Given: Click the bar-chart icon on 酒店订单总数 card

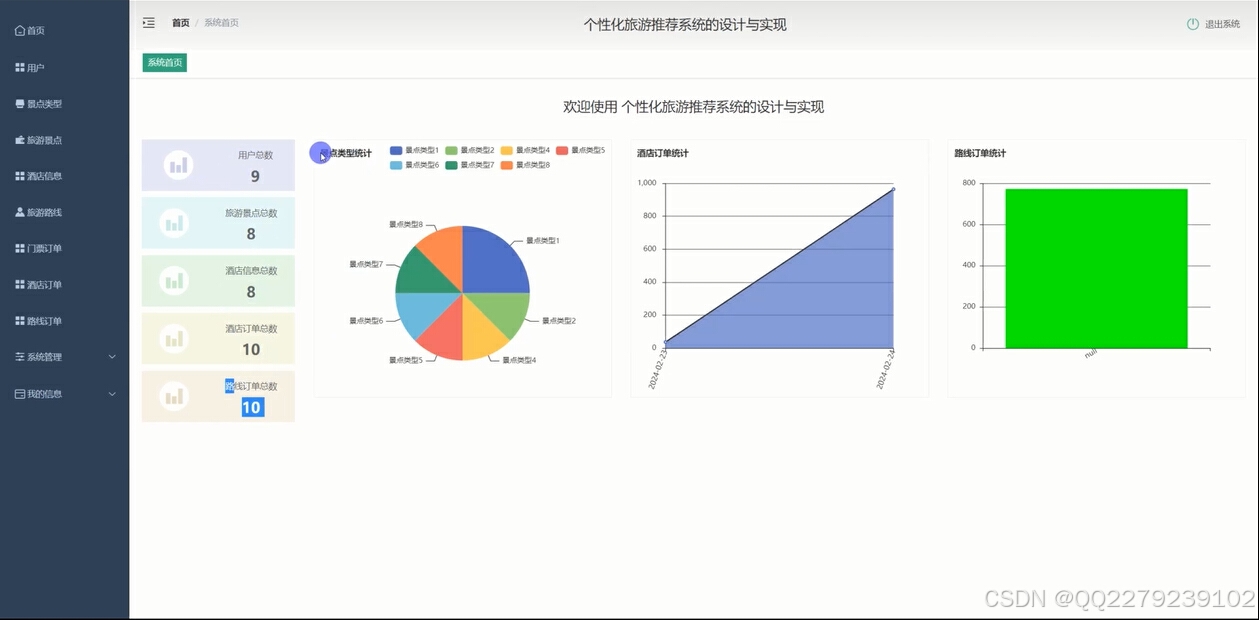Looking at the screenshot, I should coord(176,339).
